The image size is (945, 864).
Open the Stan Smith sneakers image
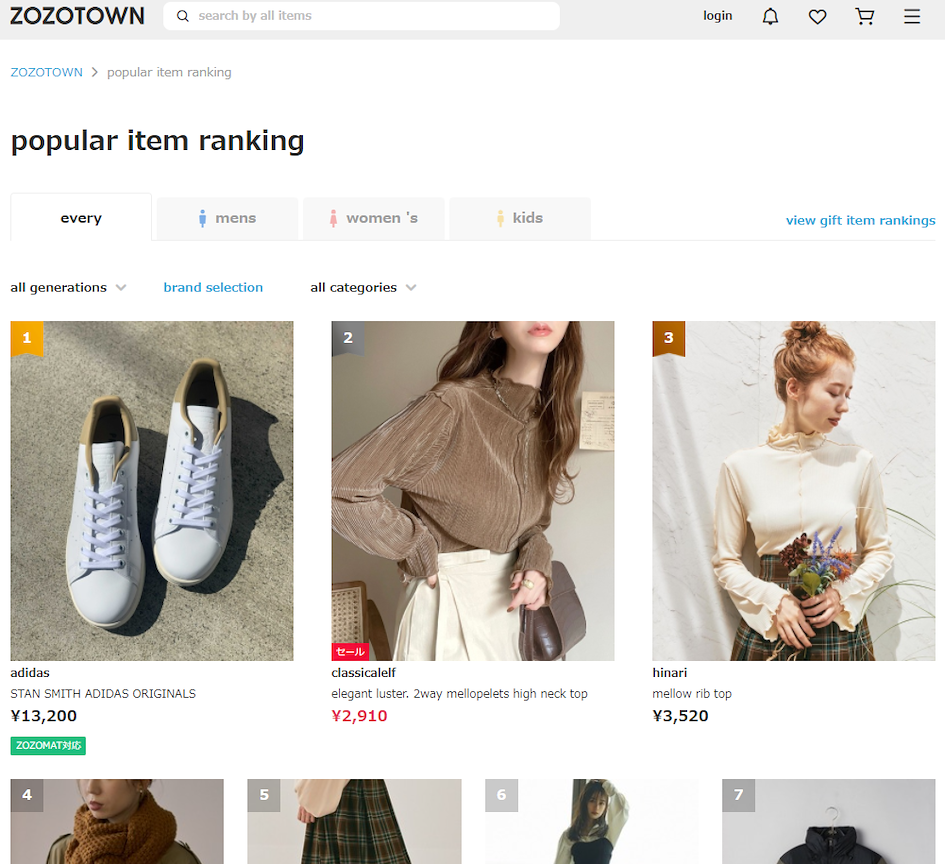(x=152, y=490)
